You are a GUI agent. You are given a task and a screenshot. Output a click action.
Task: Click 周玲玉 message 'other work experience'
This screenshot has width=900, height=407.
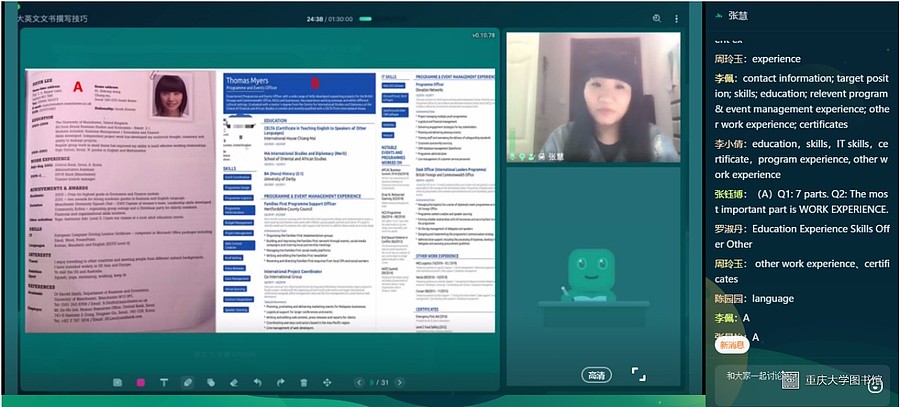[x=801, y=272]
